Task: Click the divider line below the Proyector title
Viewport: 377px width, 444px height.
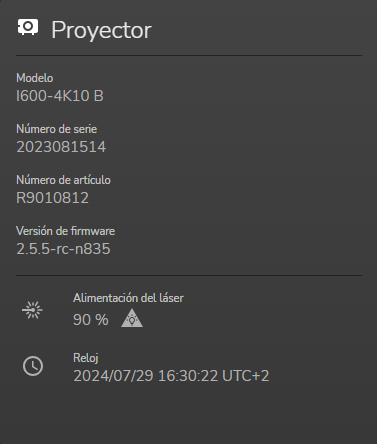Action: click(189, 55)
